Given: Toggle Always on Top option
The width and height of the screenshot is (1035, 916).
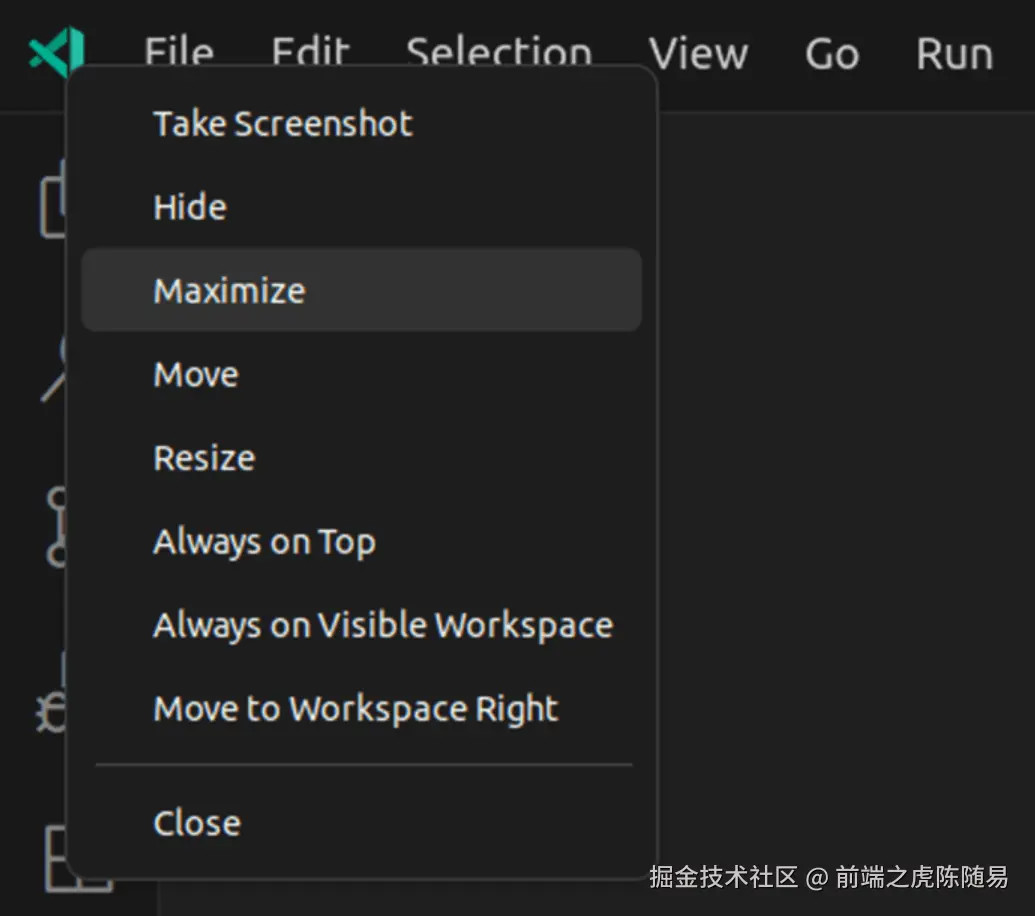Looking at the screenshot, I should coord(264,542).
